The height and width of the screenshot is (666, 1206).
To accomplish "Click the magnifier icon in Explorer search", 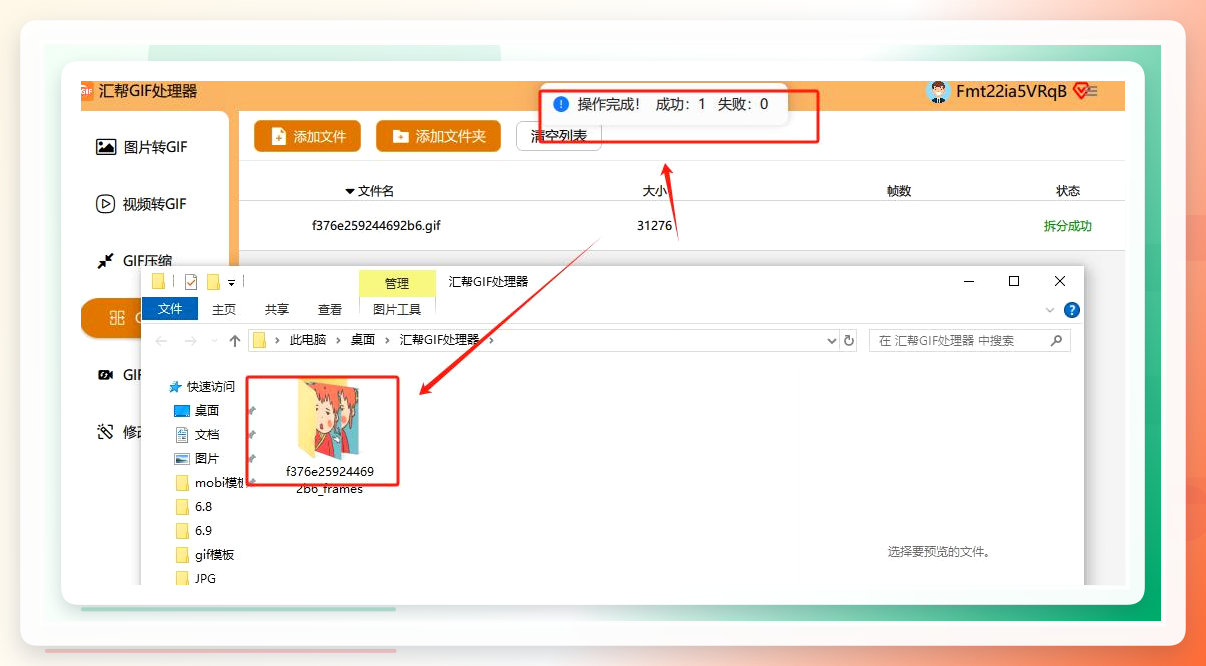I will click(x=1056, y=341).
